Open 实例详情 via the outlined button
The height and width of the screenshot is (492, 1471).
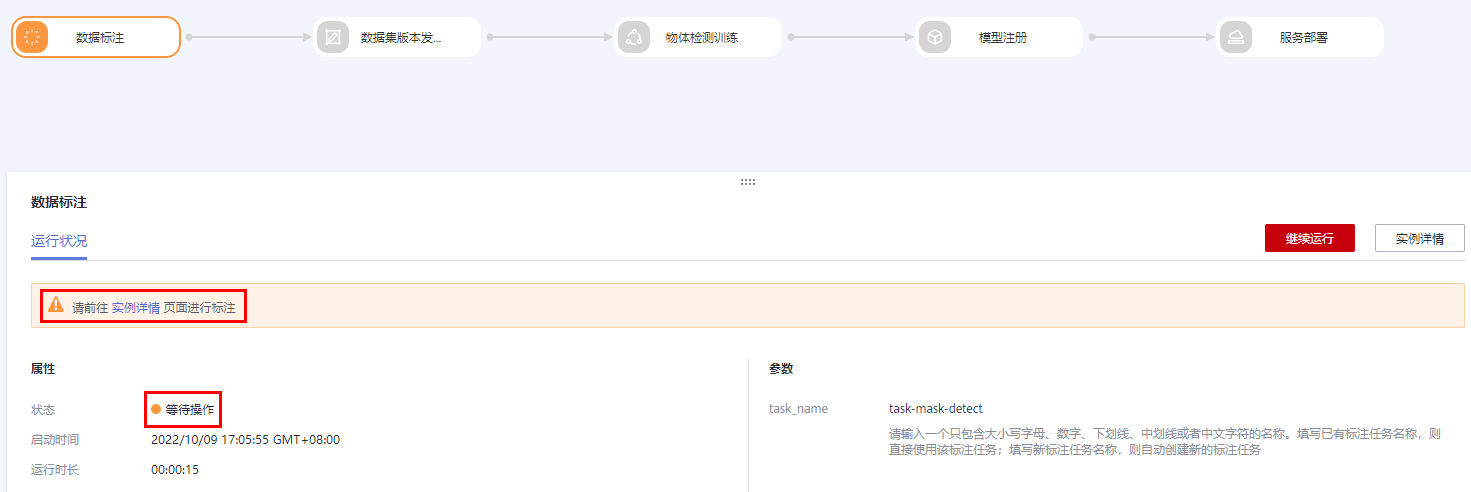pos(1419,238)
